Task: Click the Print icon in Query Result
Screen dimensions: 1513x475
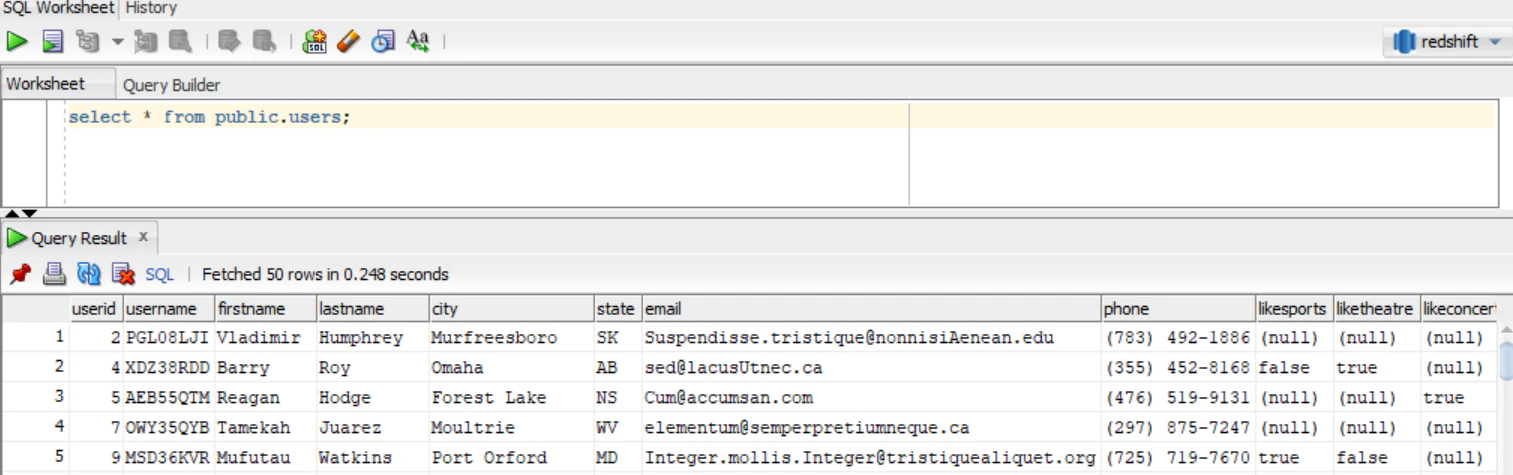Action: (54, 274)
